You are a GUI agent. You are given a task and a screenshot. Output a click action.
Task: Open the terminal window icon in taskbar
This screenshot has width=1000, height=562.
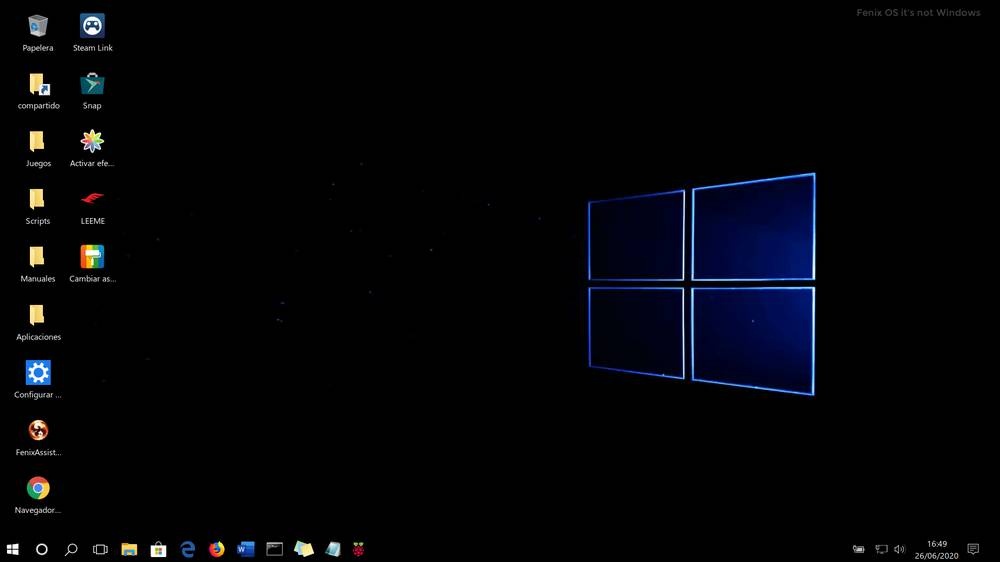(275, 549)
